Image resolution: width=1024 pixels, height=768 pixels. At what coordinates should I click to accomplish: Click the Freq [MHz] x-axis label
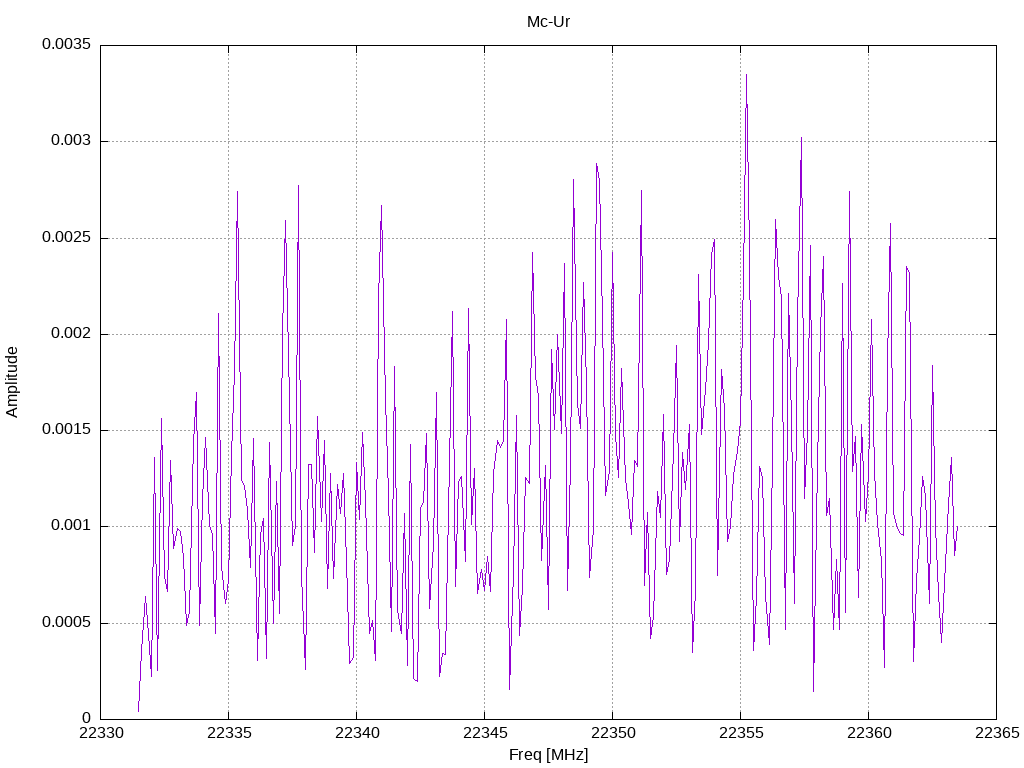pyautogui.click(x=548, y=754)
